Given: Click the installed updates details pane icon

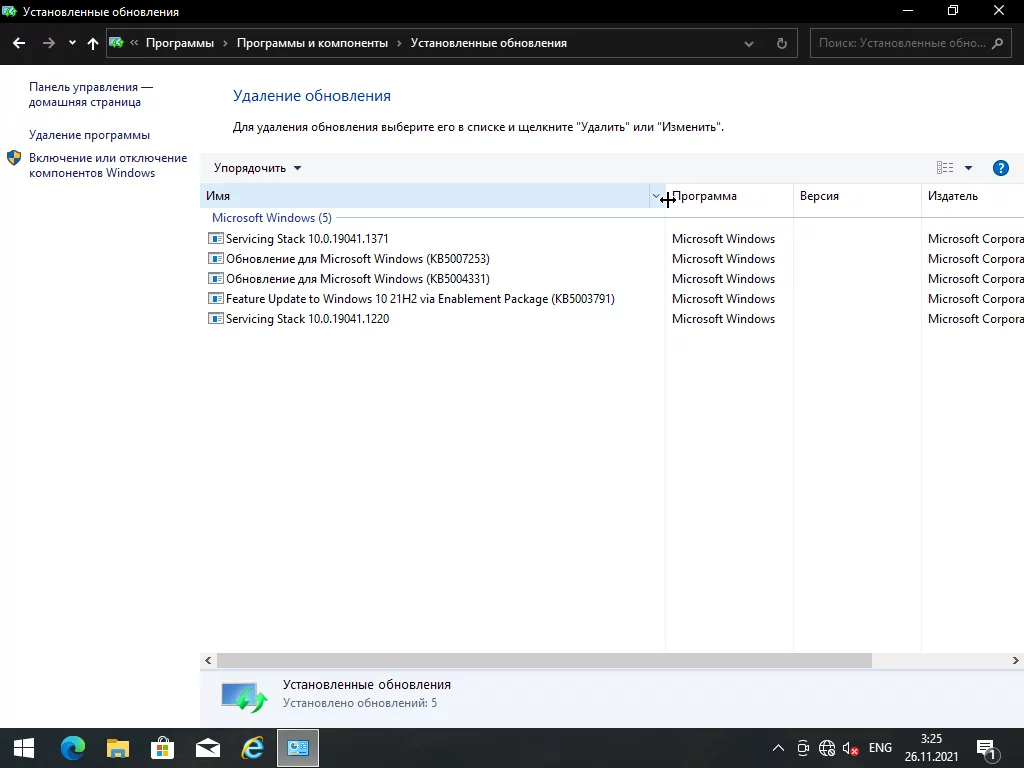Looking at the screenshot, I should (x=244, y=697).
